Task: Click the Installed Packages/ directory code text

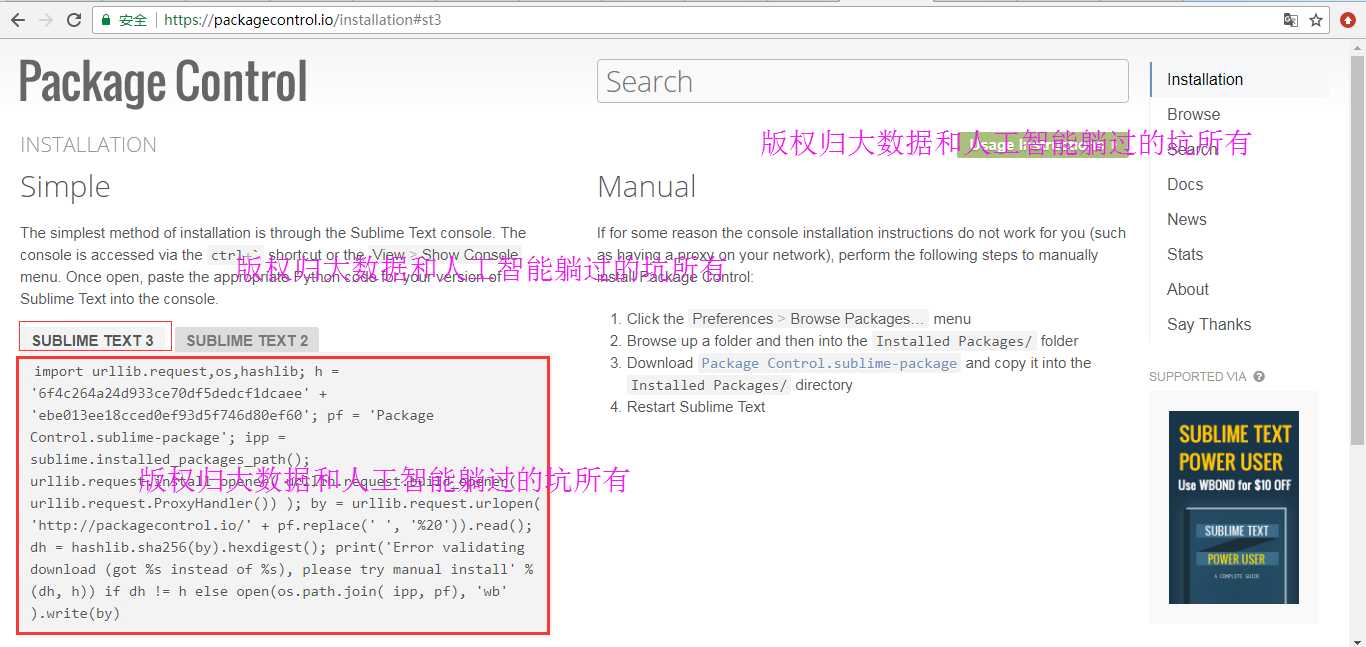Action: (708, 385)
